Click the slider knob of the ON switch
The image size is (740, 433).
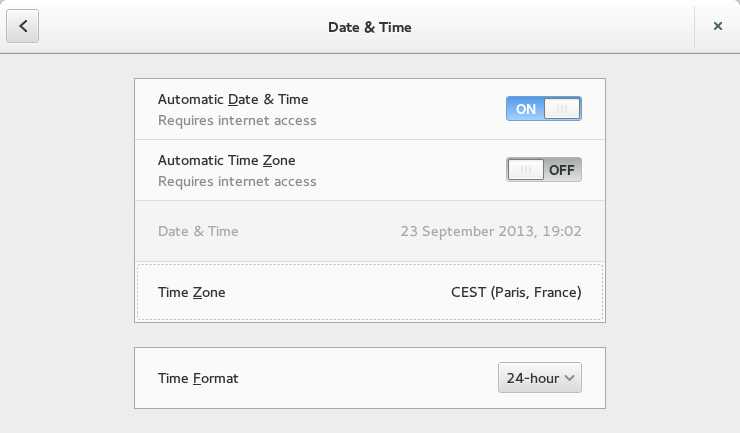click(562, 109)
